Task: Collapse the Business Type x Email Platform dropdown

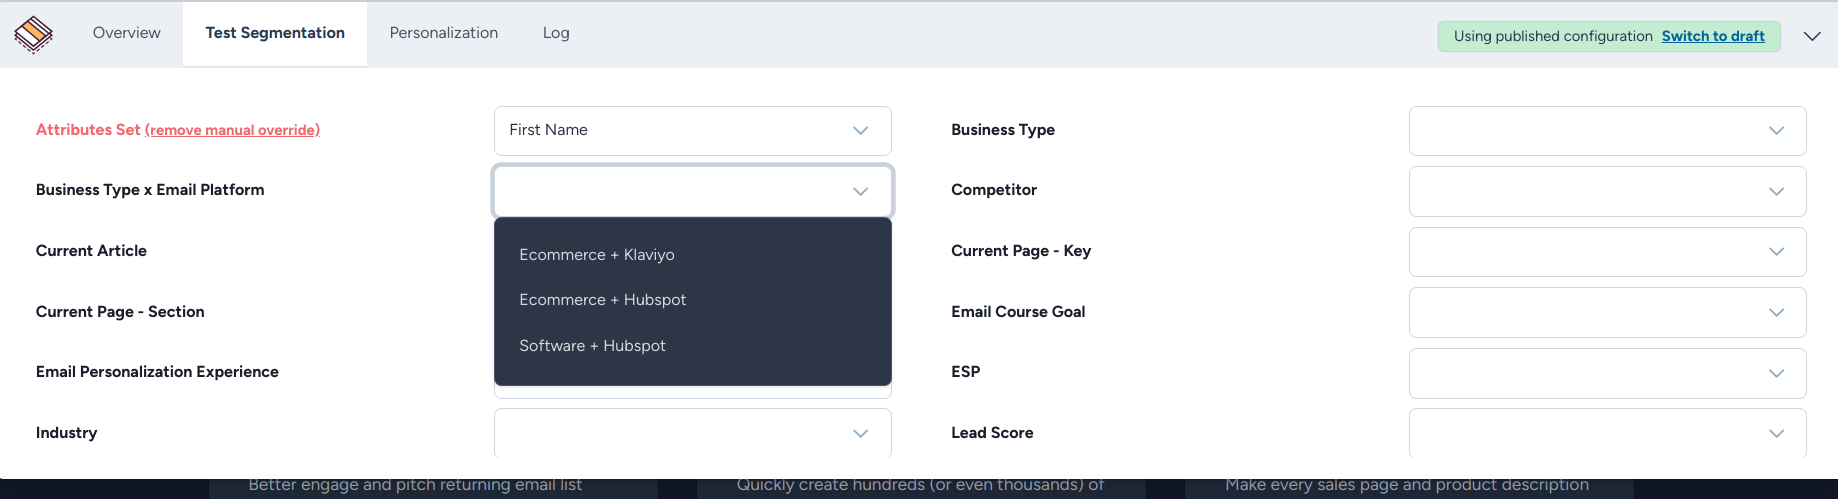Action: [692, 191]
